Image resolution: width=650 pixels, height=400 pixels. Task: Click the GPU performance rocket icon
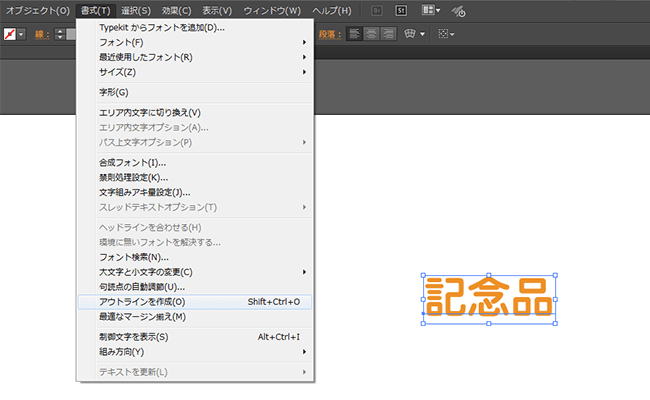coord(458,12)
